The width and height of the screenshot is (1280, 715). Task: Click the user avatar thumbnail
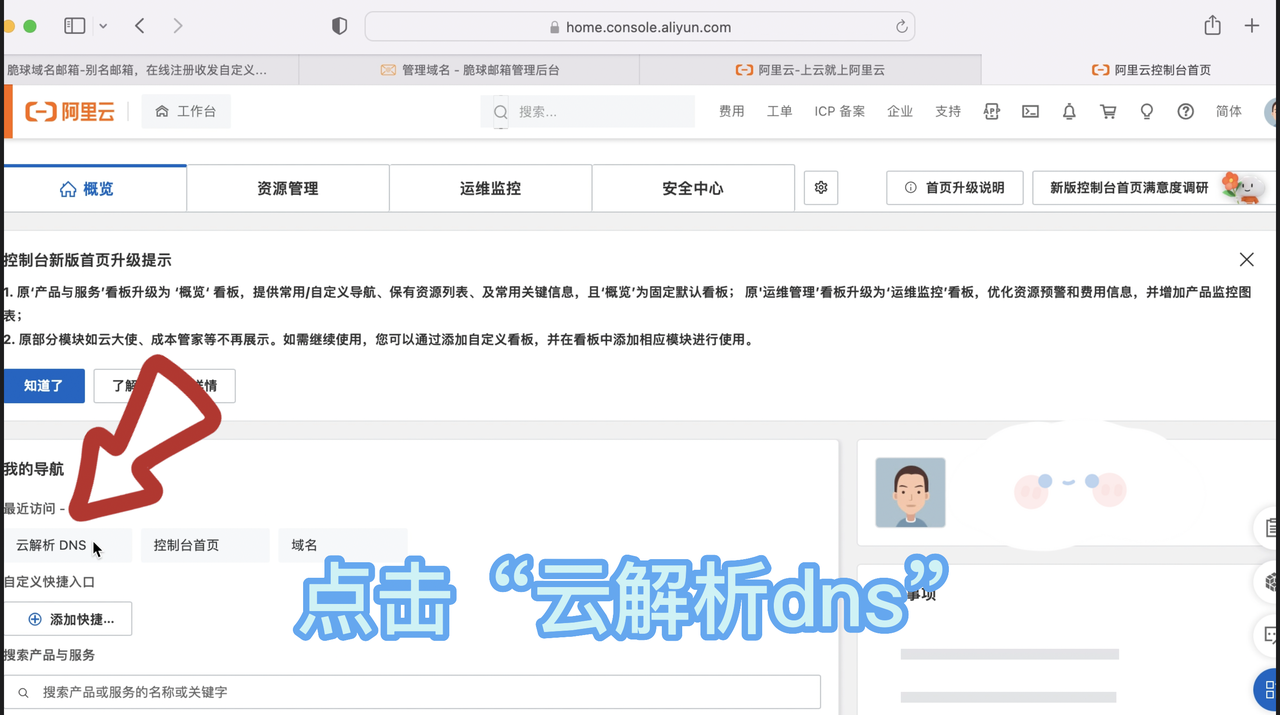910,493
